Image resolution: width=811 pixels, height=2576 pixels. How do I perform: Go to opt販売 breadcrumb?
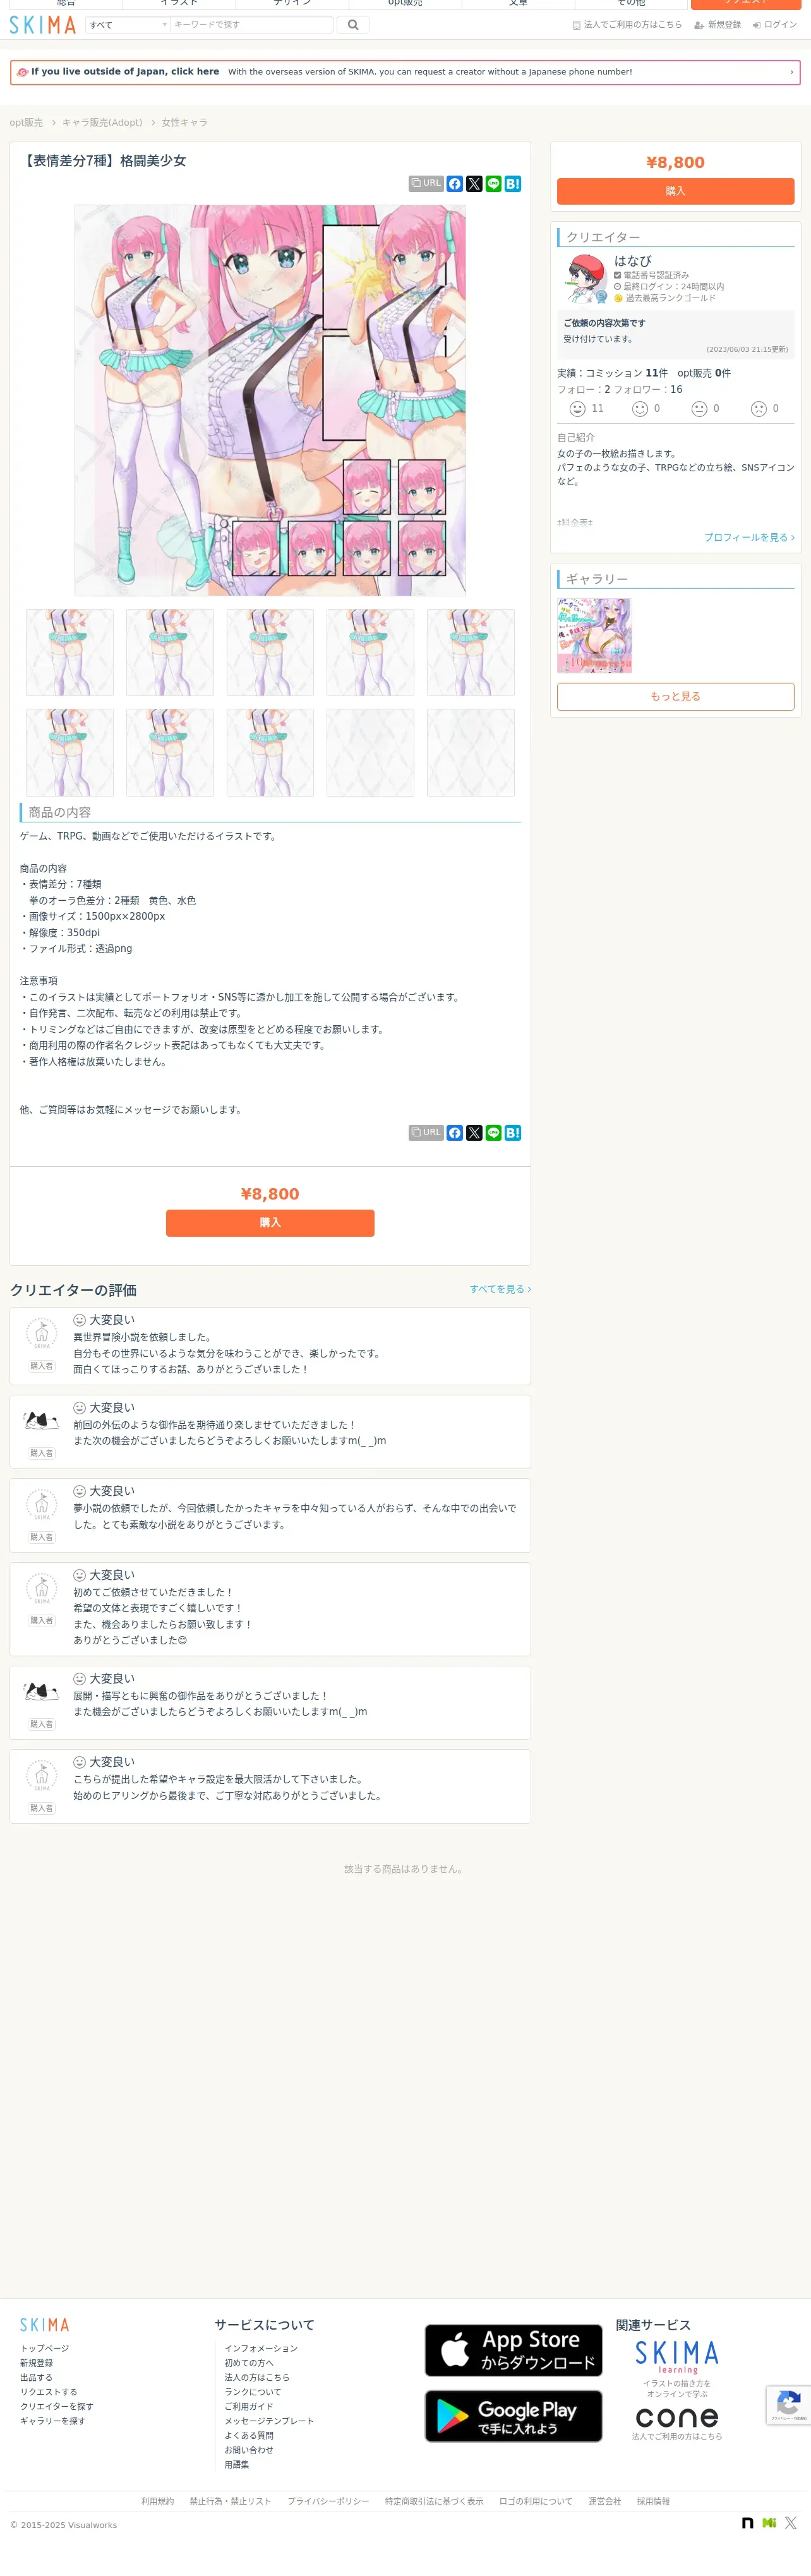[26, 123]
